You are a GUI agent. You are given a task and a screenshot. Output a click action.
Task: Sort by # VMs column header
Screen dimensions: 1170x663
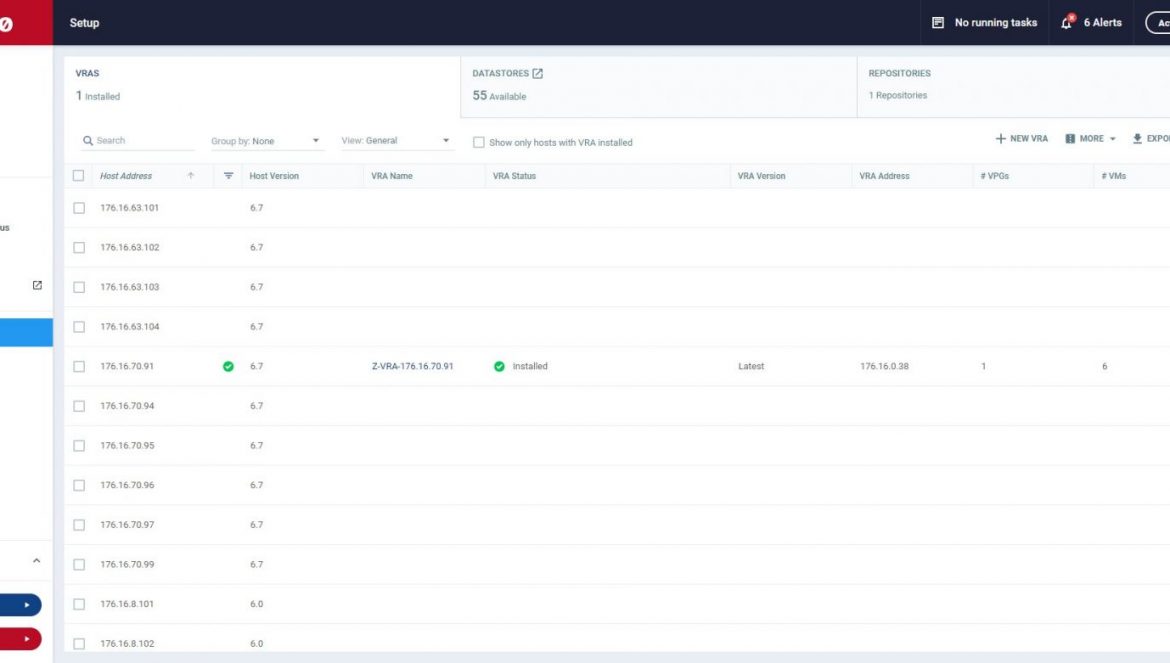1113,176
